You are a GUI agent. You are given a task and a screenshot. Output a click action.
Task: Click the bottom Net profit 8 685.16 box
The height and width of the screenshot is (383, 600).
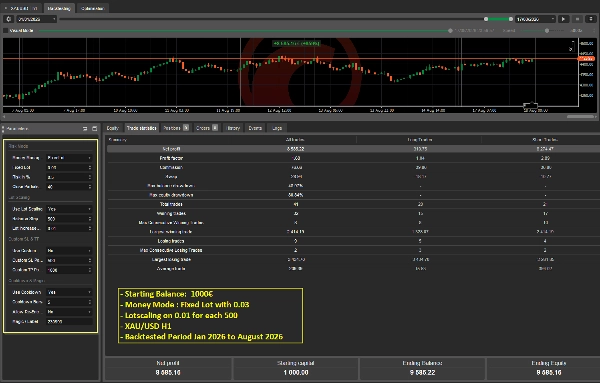point(168,368)
